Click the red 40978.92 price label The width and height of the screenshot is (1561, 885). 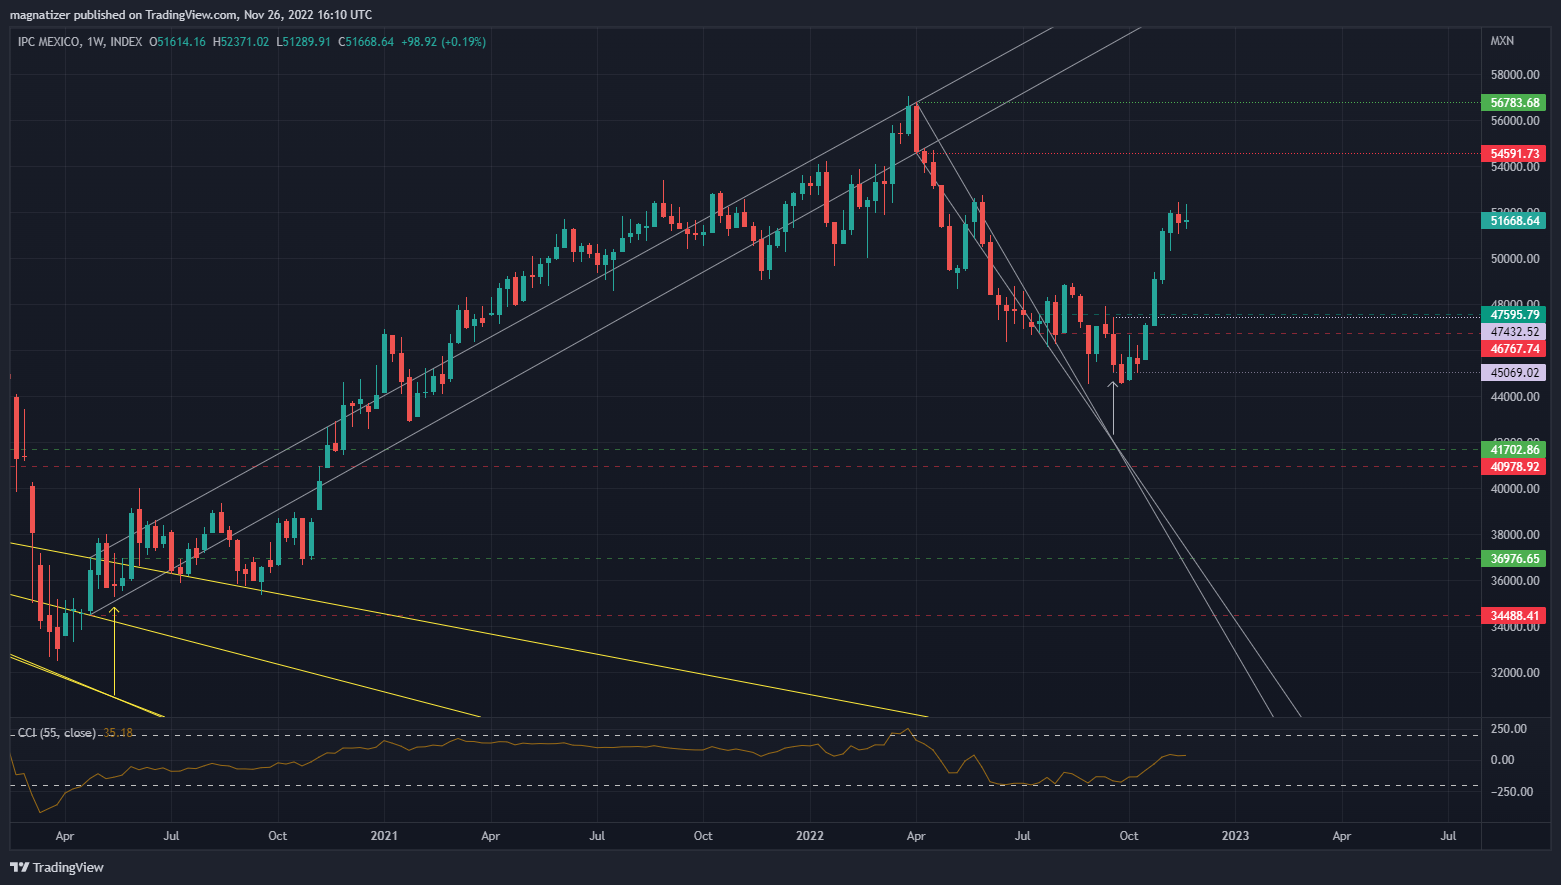[x=1514, y=467]
